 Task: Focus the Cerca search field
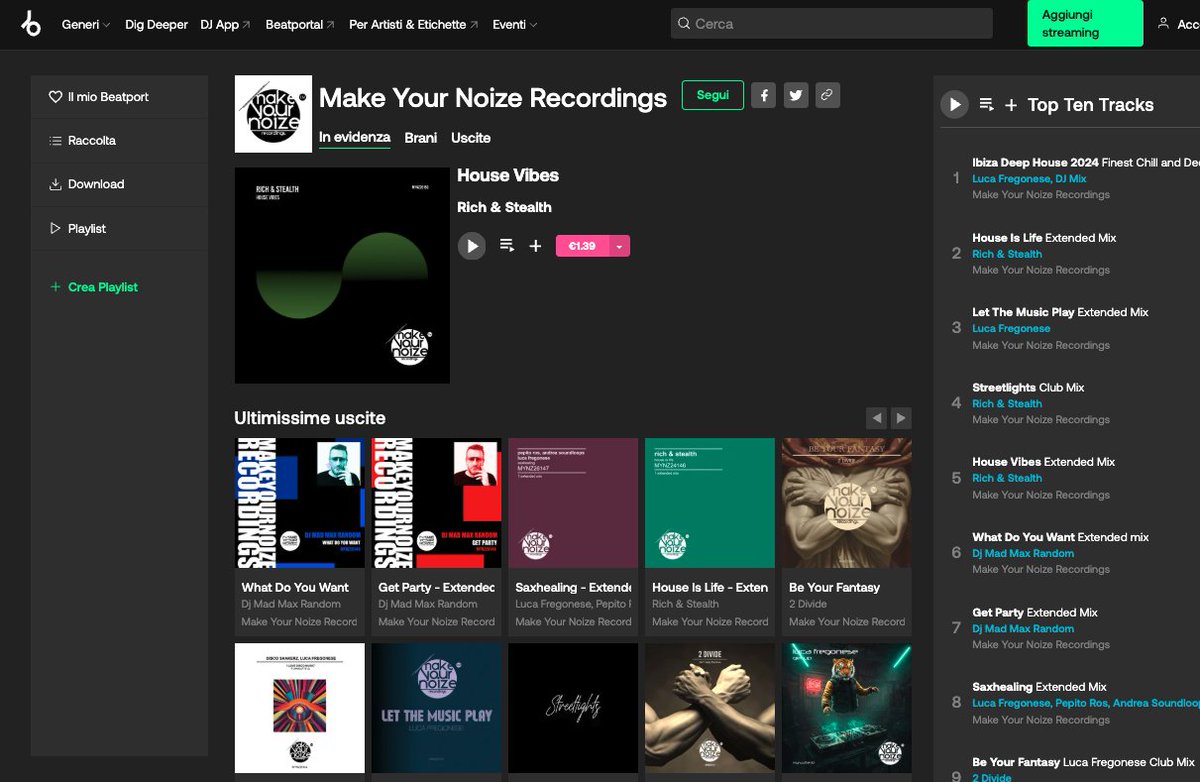click(831, 23)
